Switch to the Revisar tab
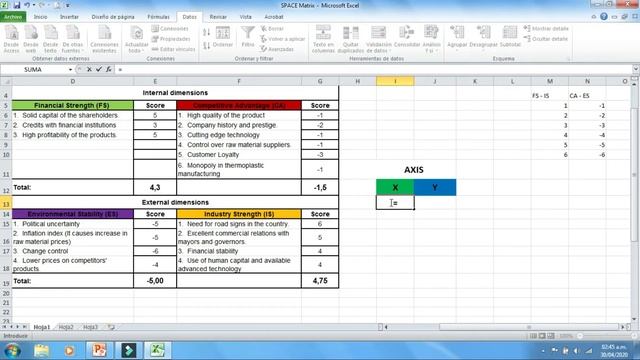 218,17
